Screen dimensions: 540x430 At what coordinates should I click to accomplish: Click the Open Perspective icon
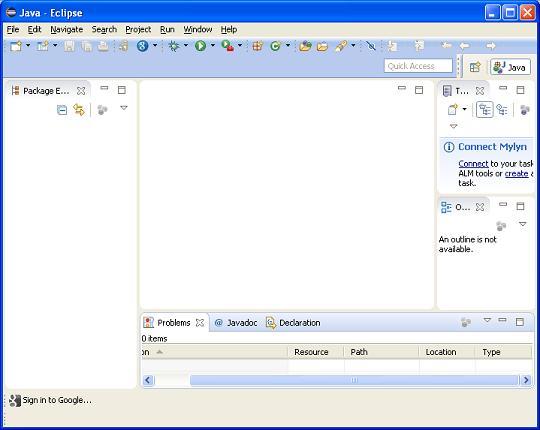tap(475, 67)
